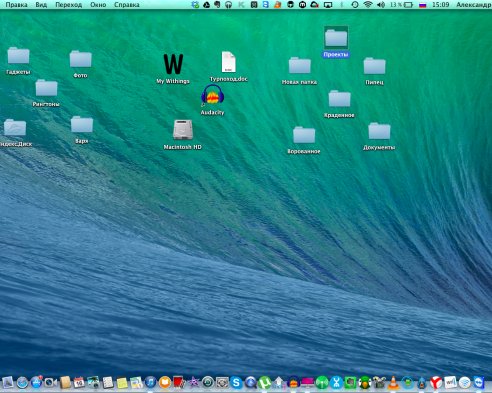Select the Новая папка folder

point(299,70)
